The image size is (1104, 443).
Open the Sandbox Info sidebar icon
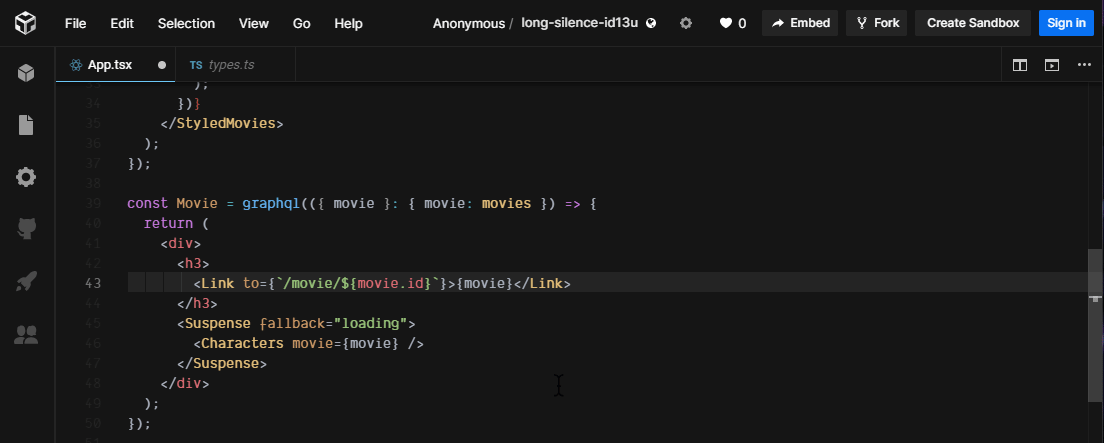tap(26, 73)
